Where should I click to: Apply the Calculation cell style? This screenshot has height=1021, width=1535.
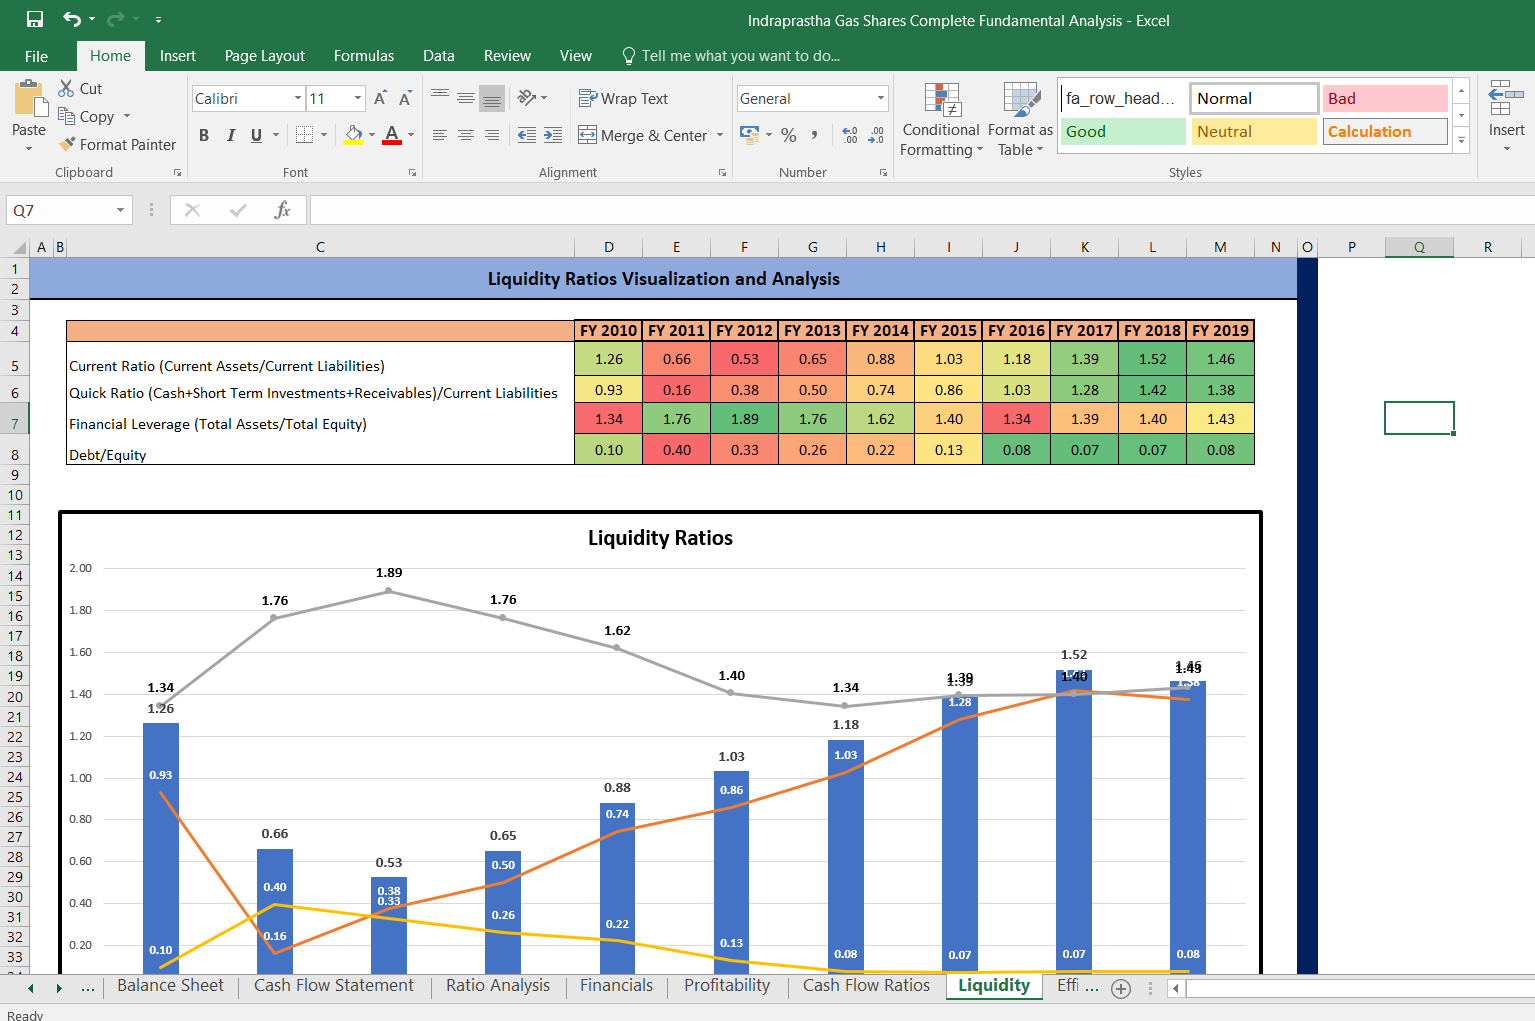pos(1385,131)
